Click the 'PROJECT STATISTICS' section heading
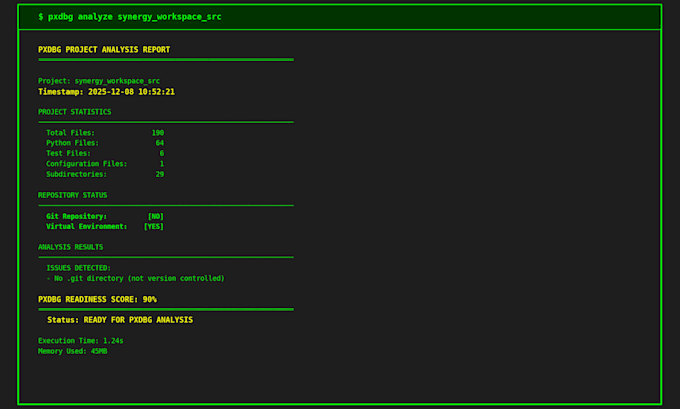Image resolution: width=680 pixels, height=409 pixels. [x=75, y=112]
